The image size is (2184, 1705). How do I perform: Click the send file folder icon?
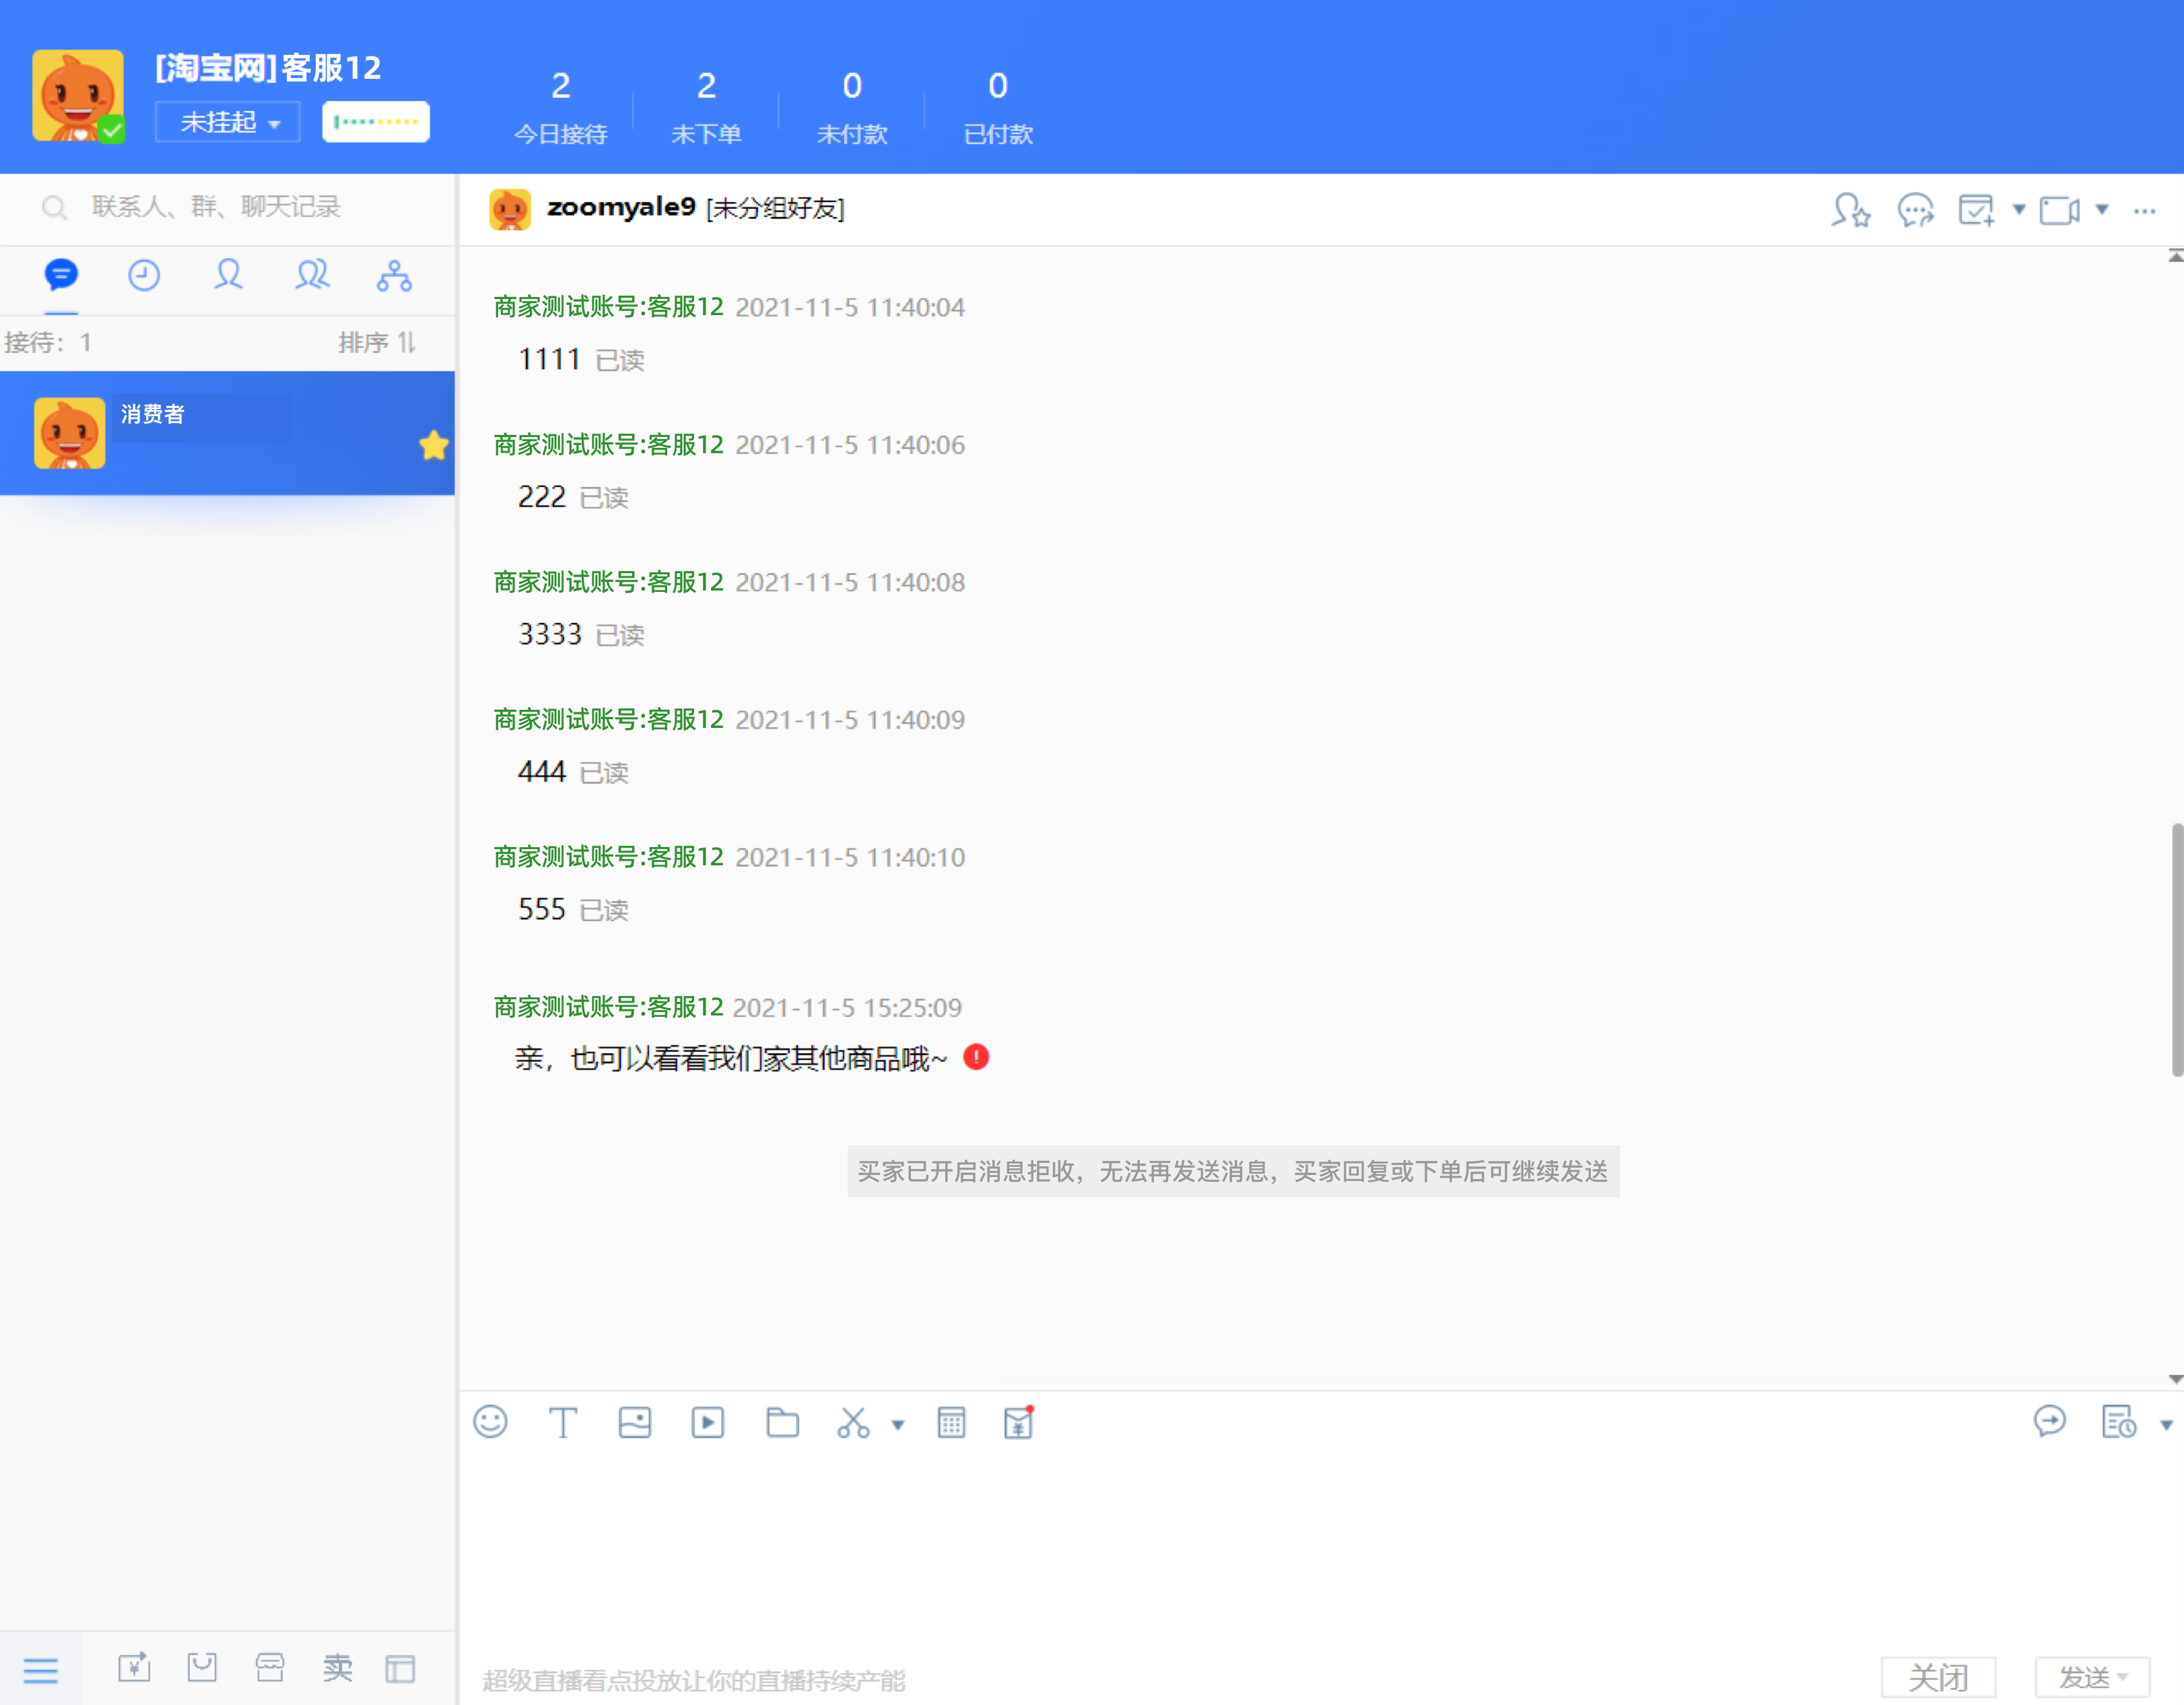782,1422
